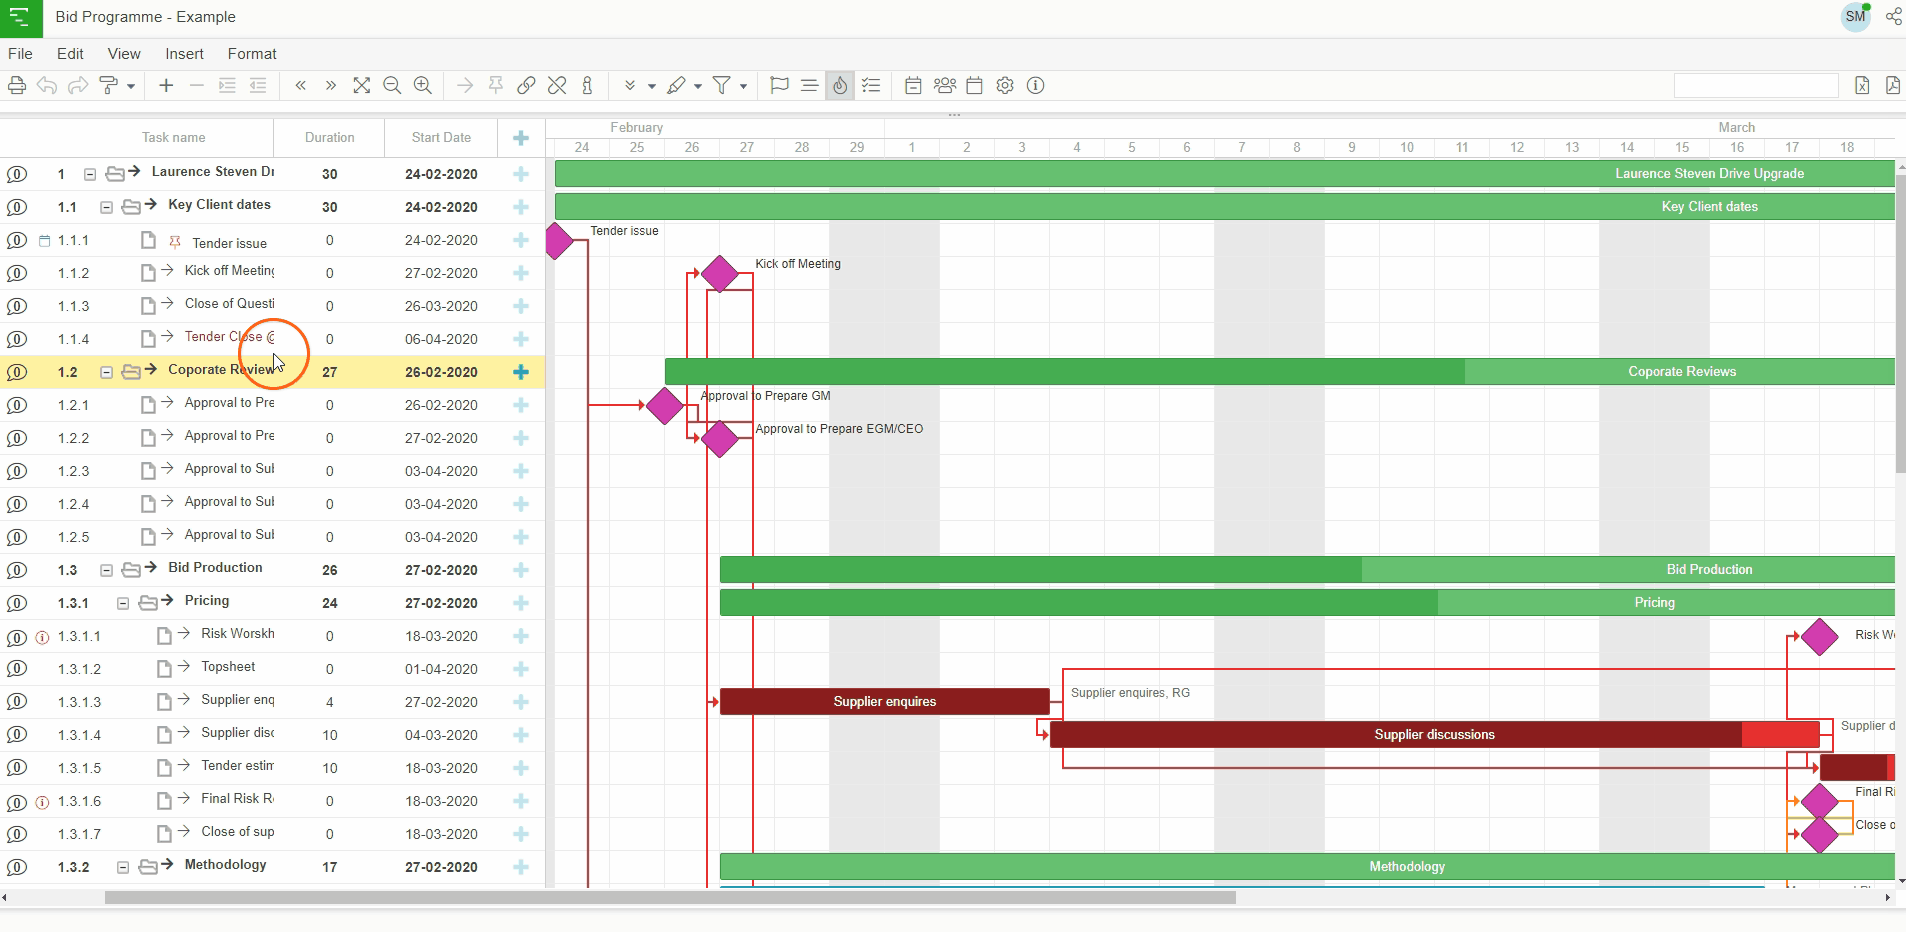Viewport: 1906px width, 932px height.
Task: Click the link tasks chain icon
Action: click(526, 86)
